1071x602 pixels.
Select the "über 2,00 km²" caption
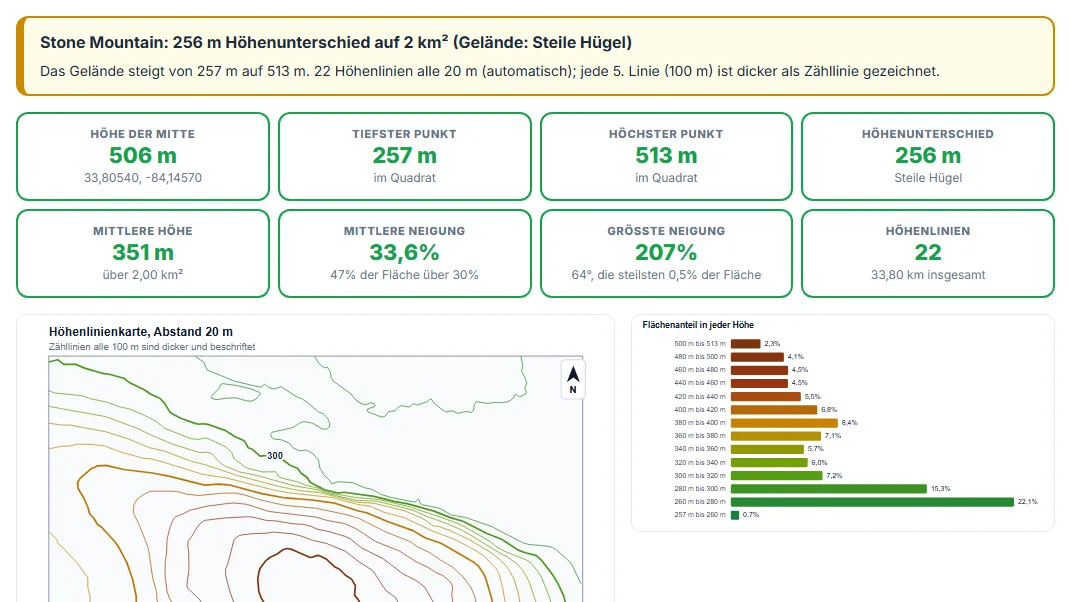coord(143,275)
